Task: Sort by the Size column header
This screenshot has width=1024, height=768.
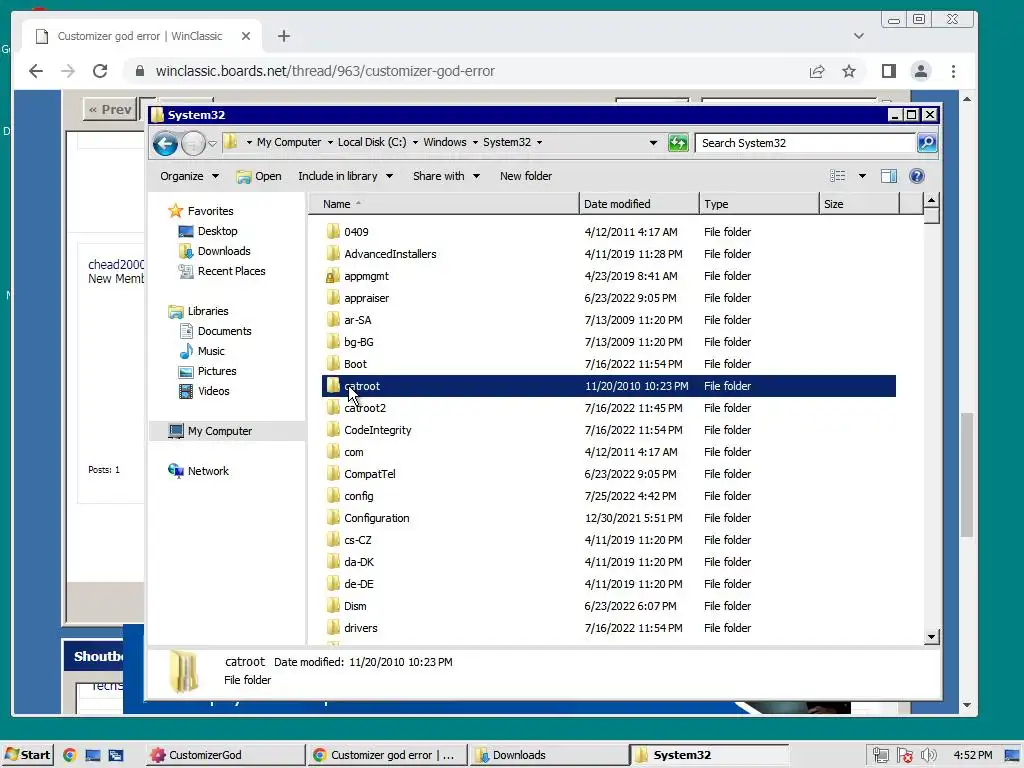Action: tap(859, 204)
